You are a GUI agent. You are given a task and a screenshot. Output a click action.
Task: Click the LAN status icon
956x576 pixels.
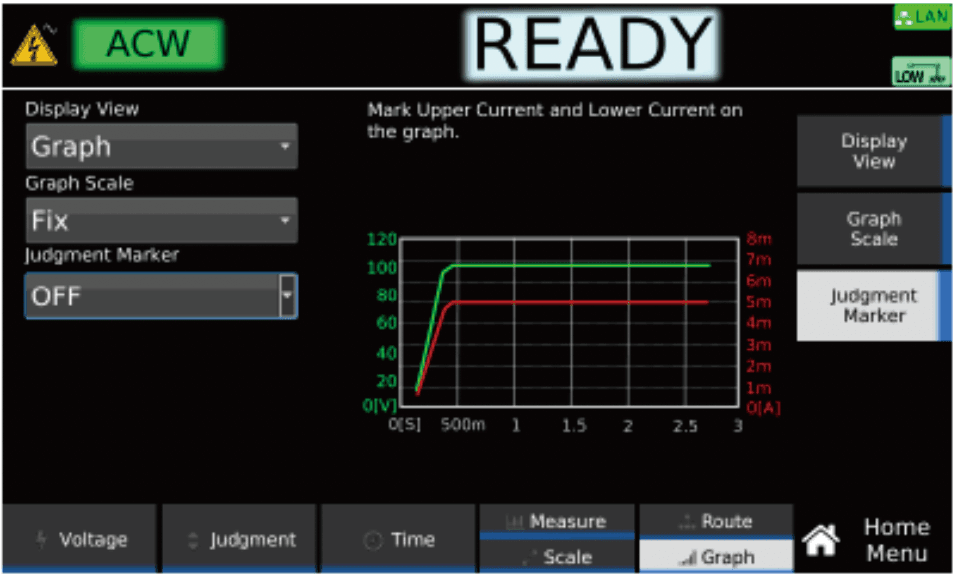coord(921,17)
